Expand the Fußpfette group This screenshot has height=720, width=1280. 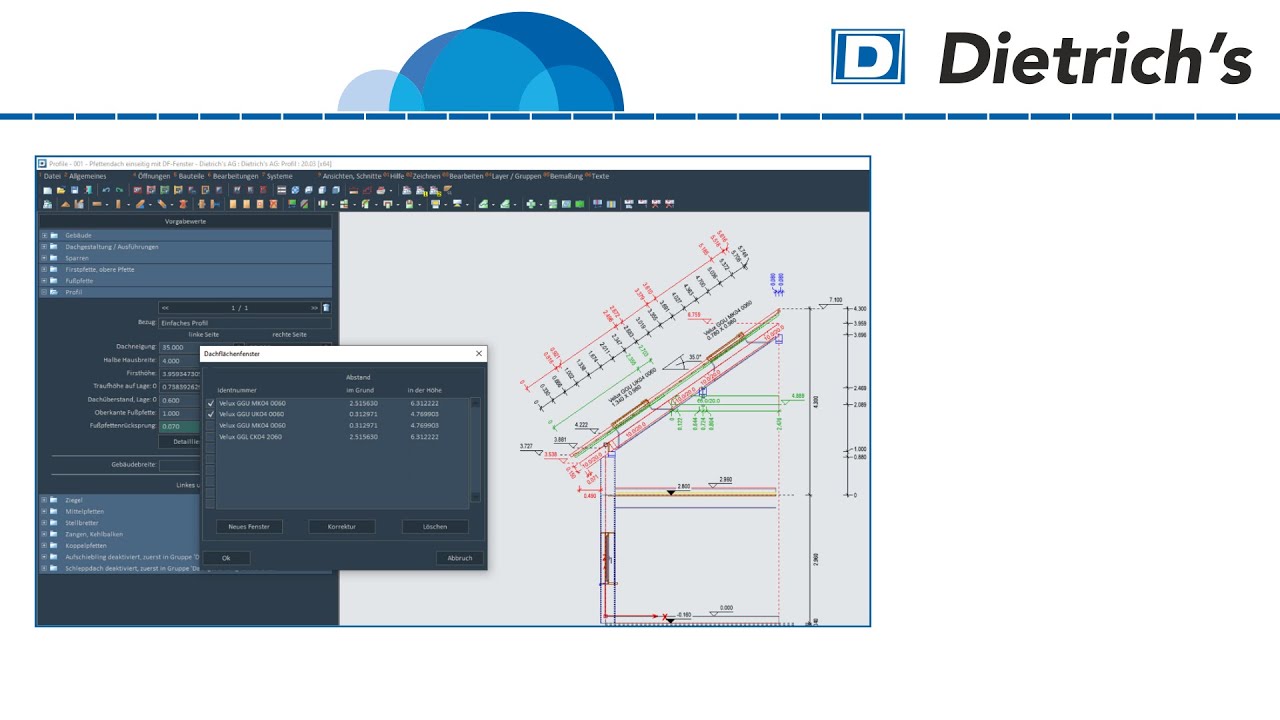pyautogui.click(x=44, y=281)
